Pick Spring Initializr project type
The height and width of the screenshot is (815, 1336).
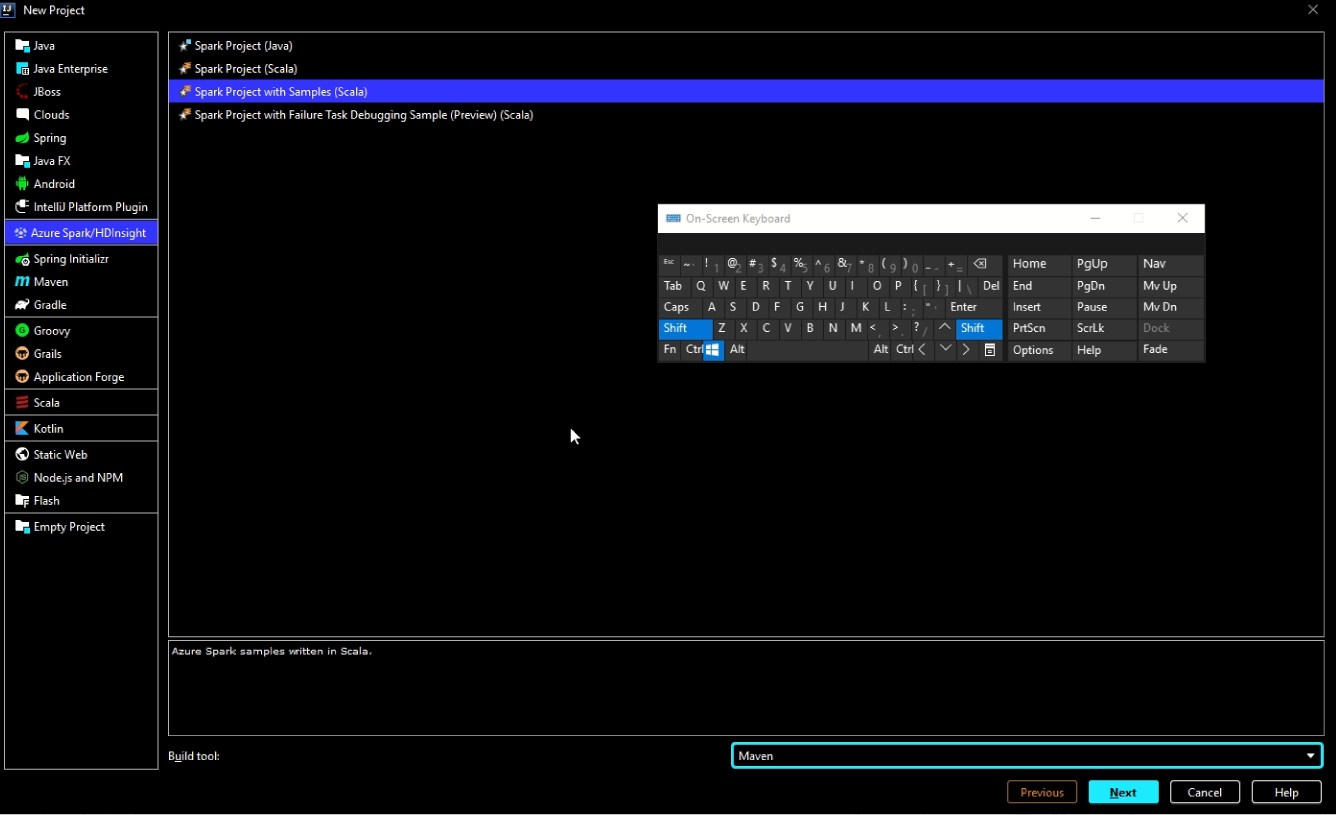click(x=81, y=259)
